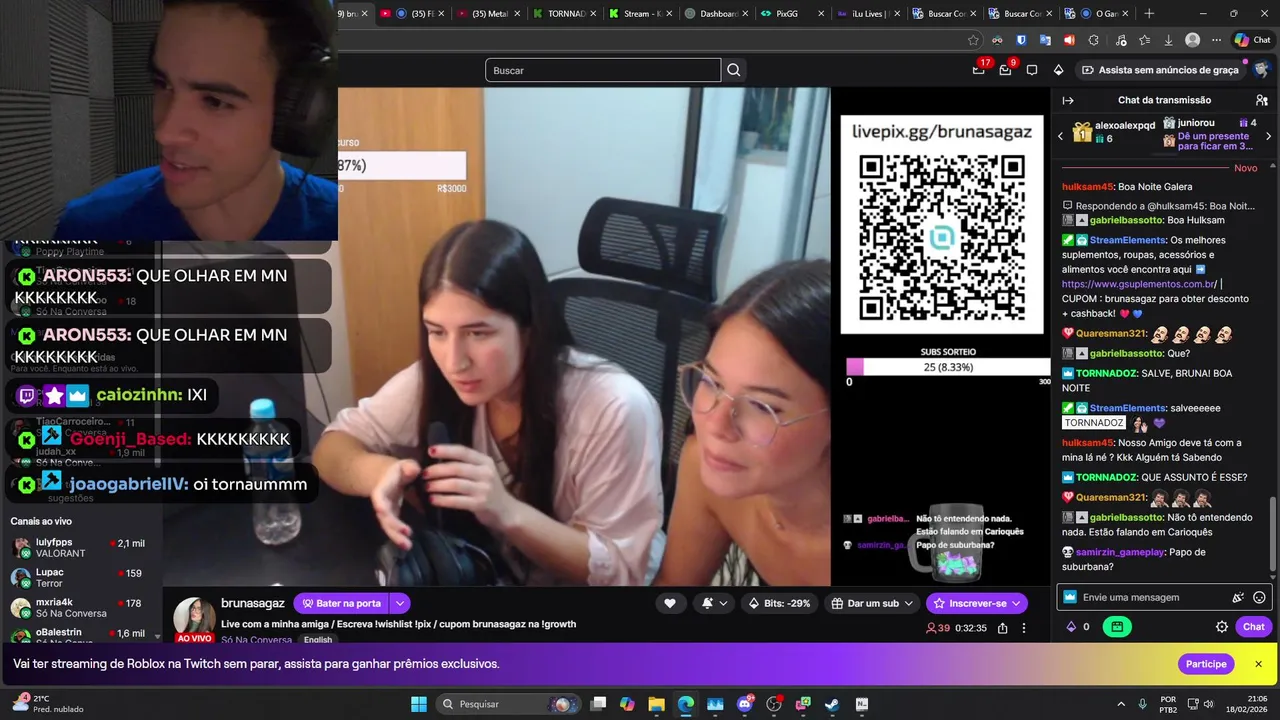Show previous gift leaderboard entry arrow

(1061, 135)
